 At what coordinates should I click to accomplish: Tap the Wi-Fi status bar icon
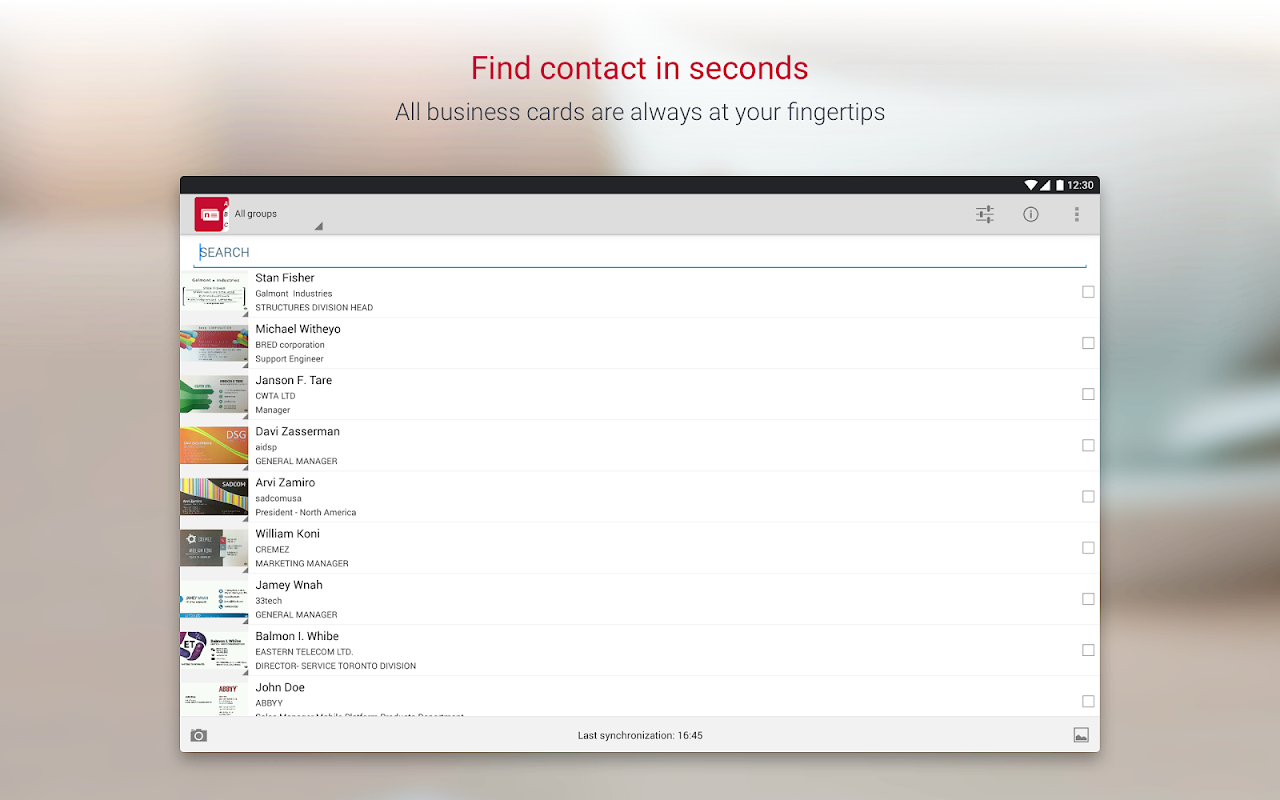pyautogui.click(x=1031, y=185)
